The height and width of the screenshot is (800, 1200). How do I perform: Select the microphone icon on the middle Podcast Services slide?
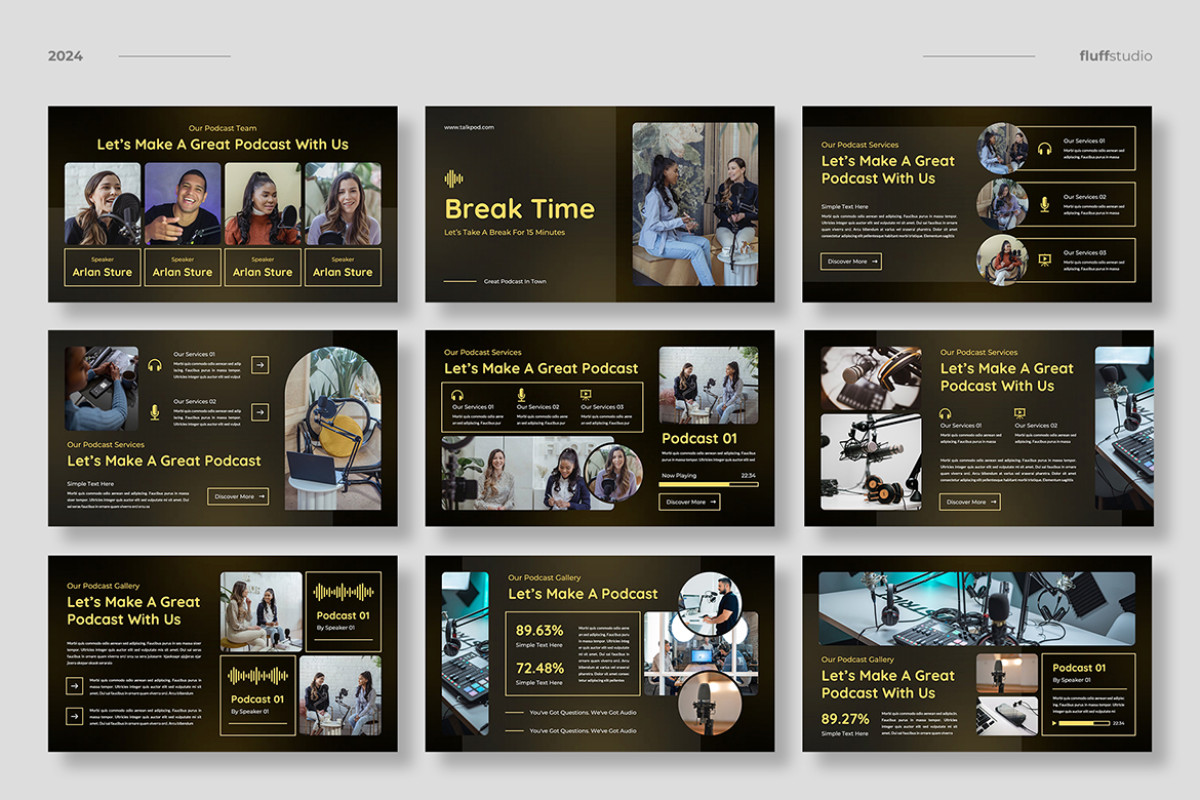point(521,395)
